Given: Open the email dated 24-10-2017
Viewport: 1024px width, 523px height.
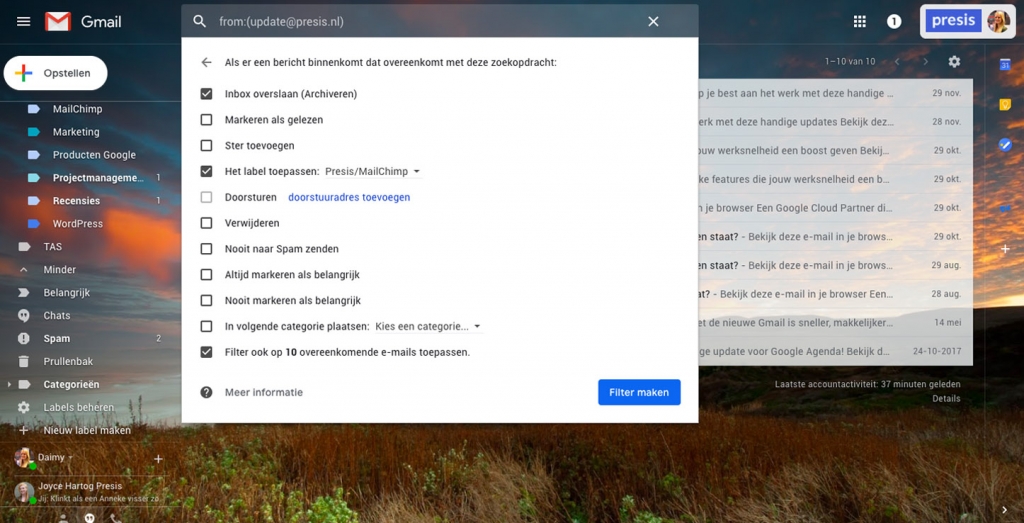Looking at the screenshot, I should tap(835, 351).
